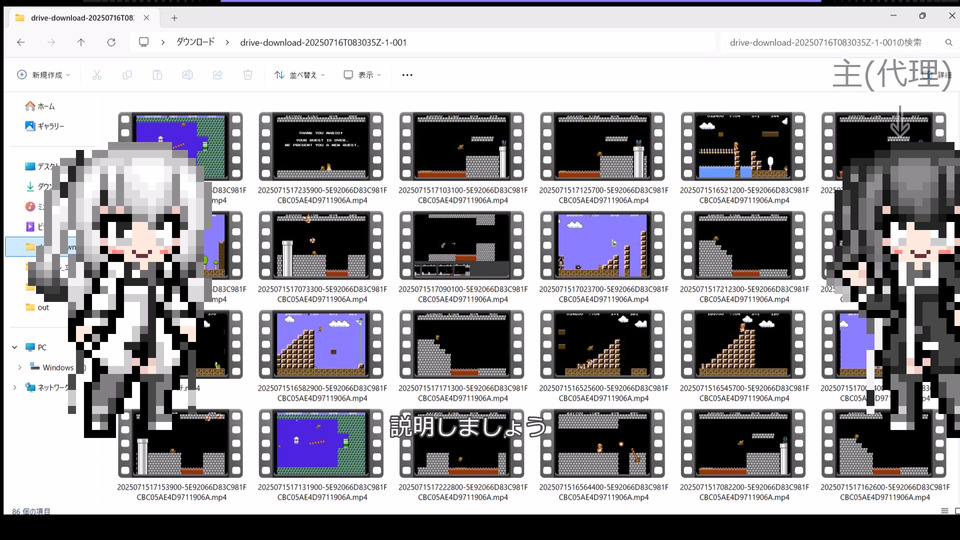This screenshot has height=540, width=960.
Task: Click the Paste toolbar icon
Action: (157, 75)
